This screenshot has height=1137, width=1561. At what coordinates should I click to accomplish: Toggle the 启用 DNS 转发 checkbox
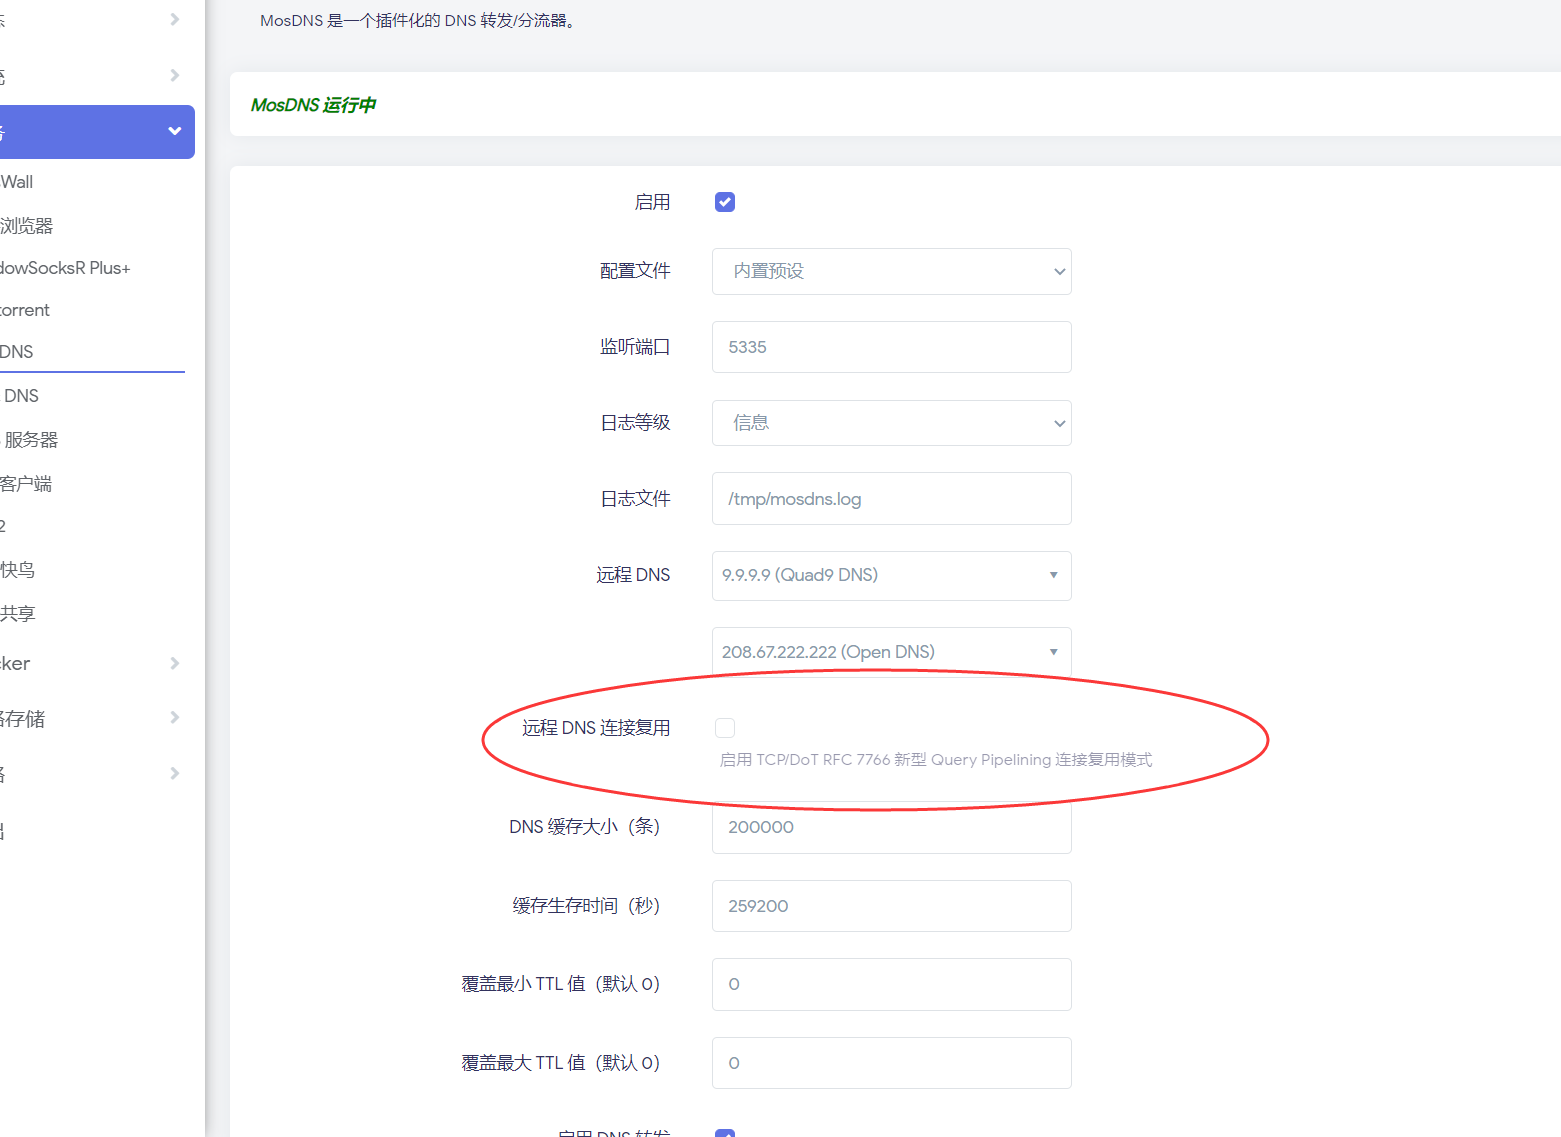point(725,1131)
